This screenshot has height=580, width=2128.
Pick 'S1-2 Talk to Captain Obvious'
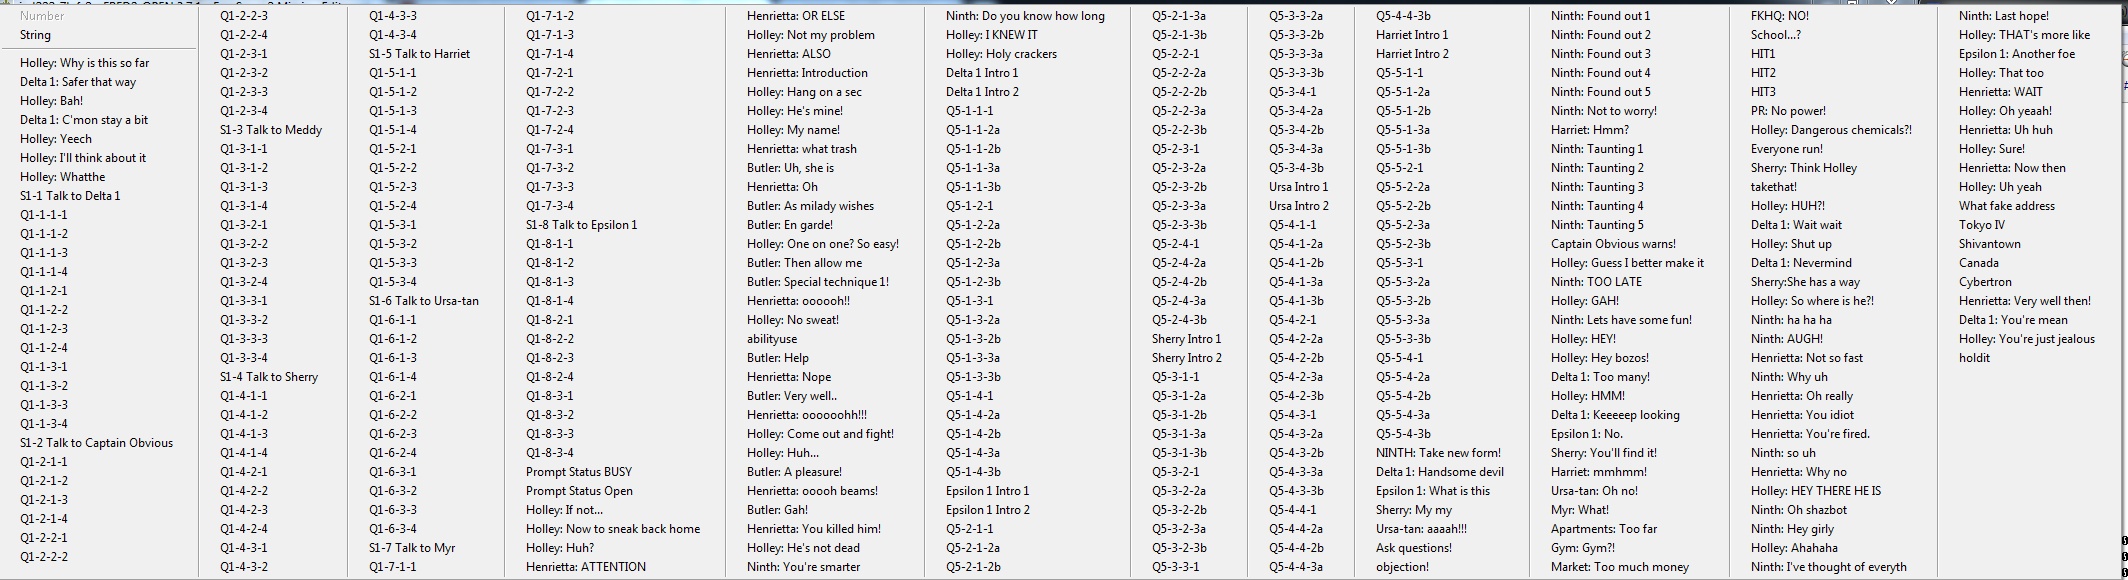pyautogui.click(x=97, y=443)
